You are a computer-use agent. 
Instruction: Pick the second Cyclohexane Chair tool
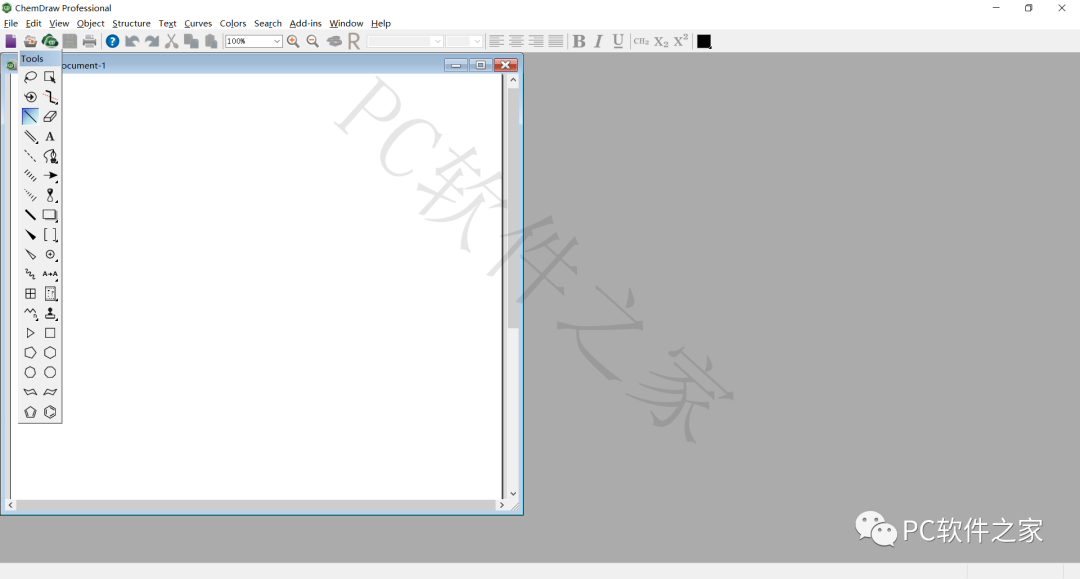pos(50,392)
